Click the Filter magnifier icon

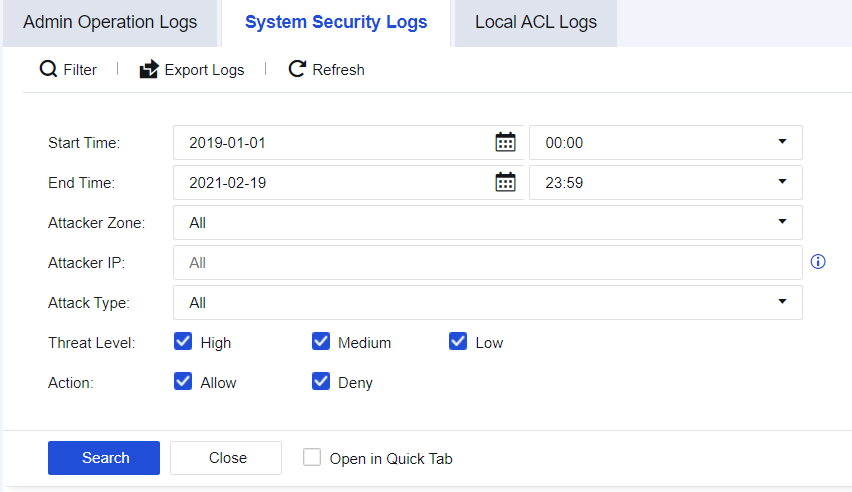[48, 69]
